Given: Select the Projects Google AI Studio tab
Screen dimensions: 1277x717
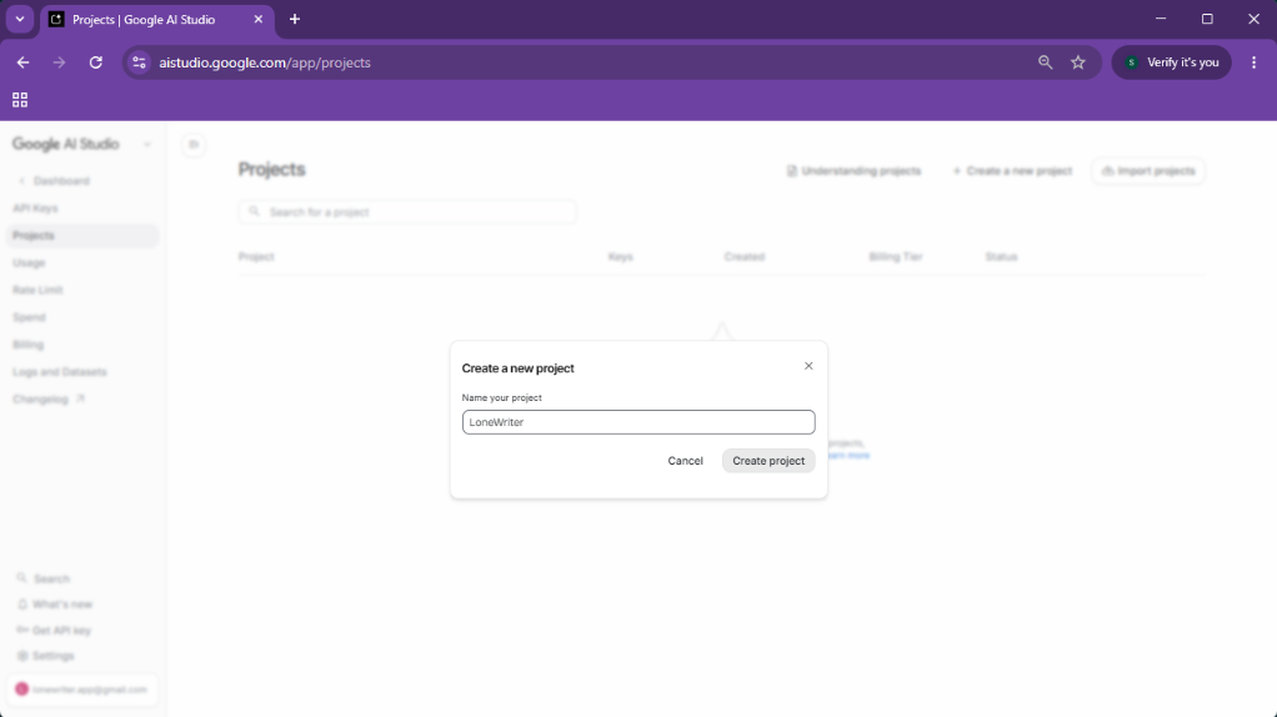Looking at the screenshot, I should 157,19.
